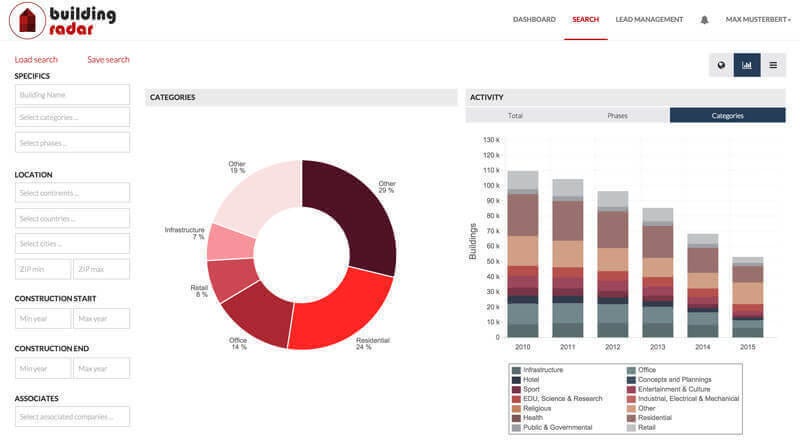The height and width of the screenshot is (440, 800).
Task: Click the Other 29% donut slice
Action: [x=360, y=212]
